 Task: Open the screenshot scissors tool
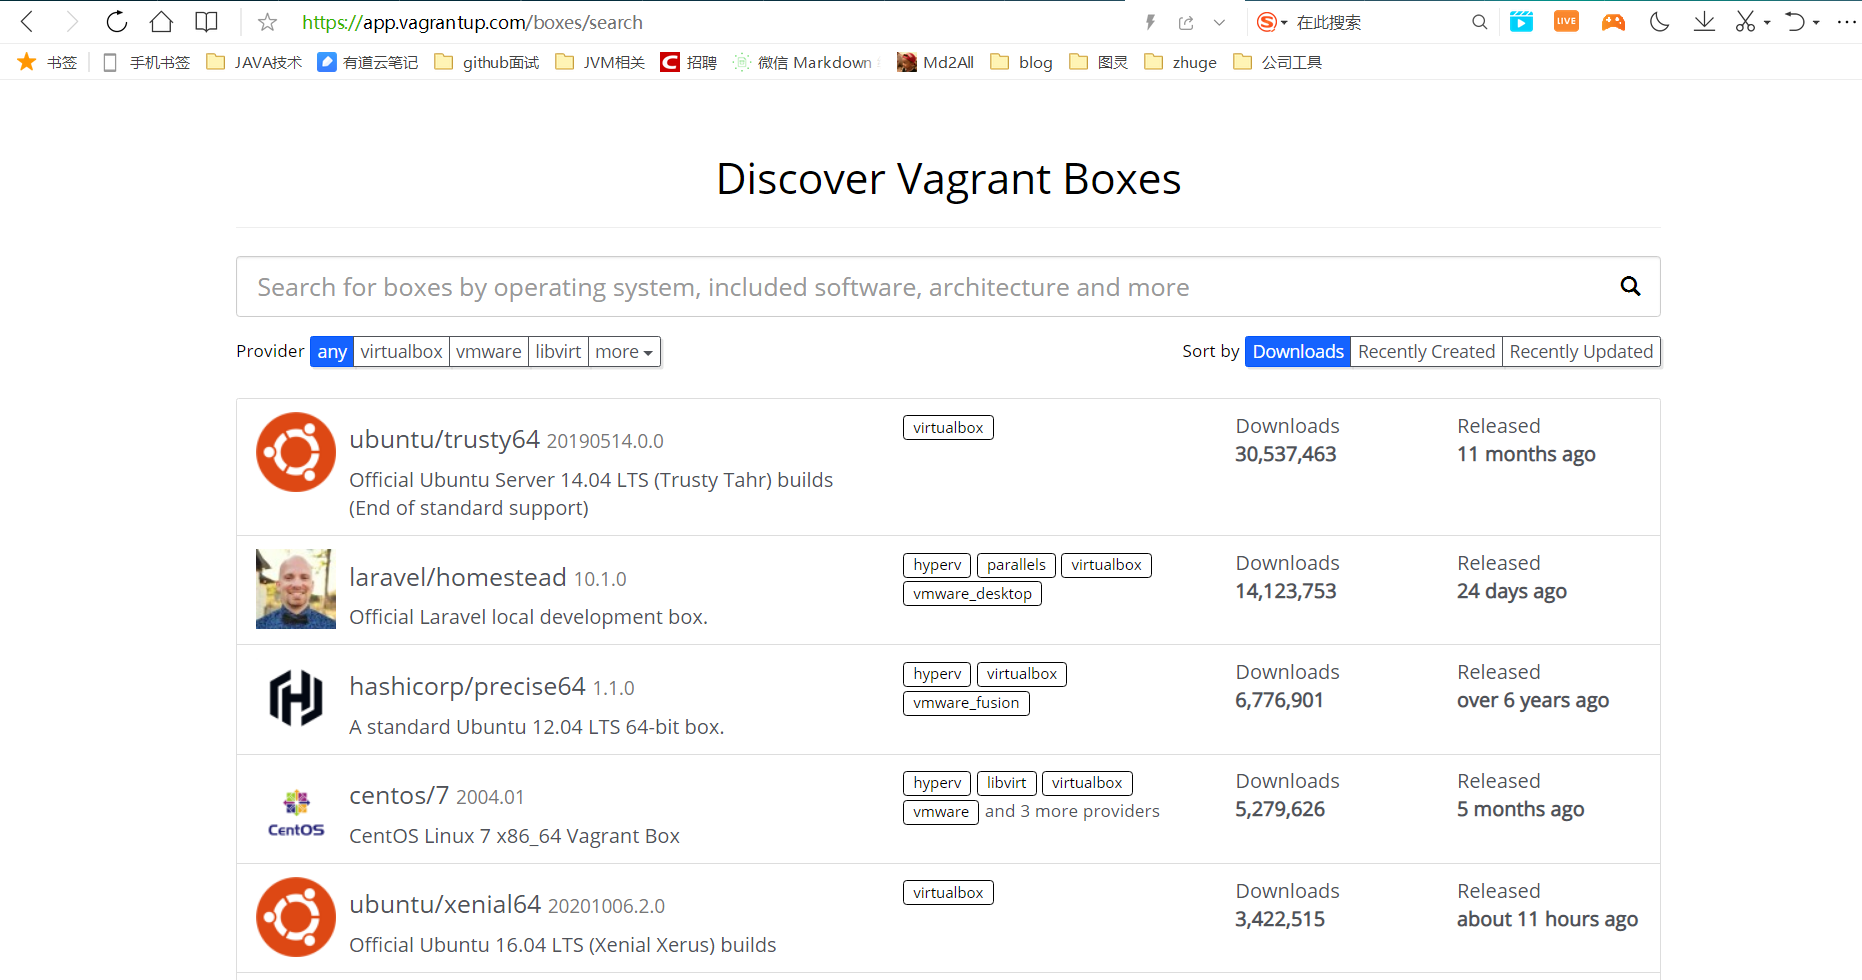click(x=1746, y=22)
